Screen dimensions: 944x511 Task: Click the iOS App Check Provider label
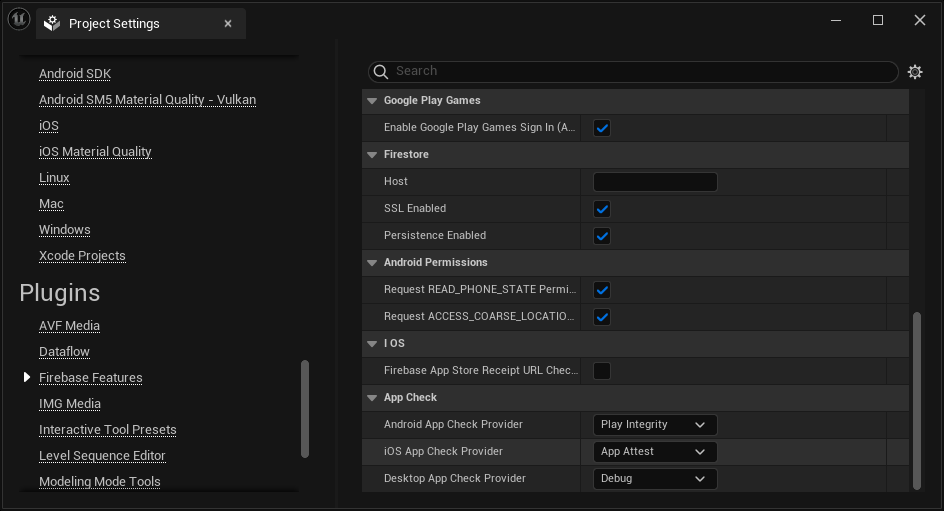tap(443, 451)
